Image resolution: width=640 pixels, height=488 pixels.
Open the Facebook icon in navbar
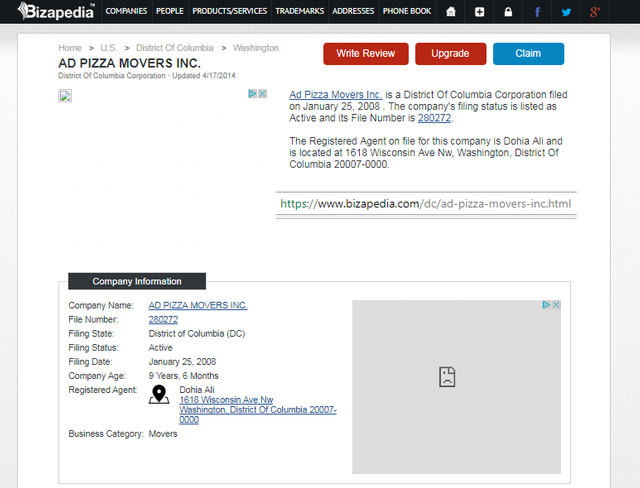coord(537,12)
